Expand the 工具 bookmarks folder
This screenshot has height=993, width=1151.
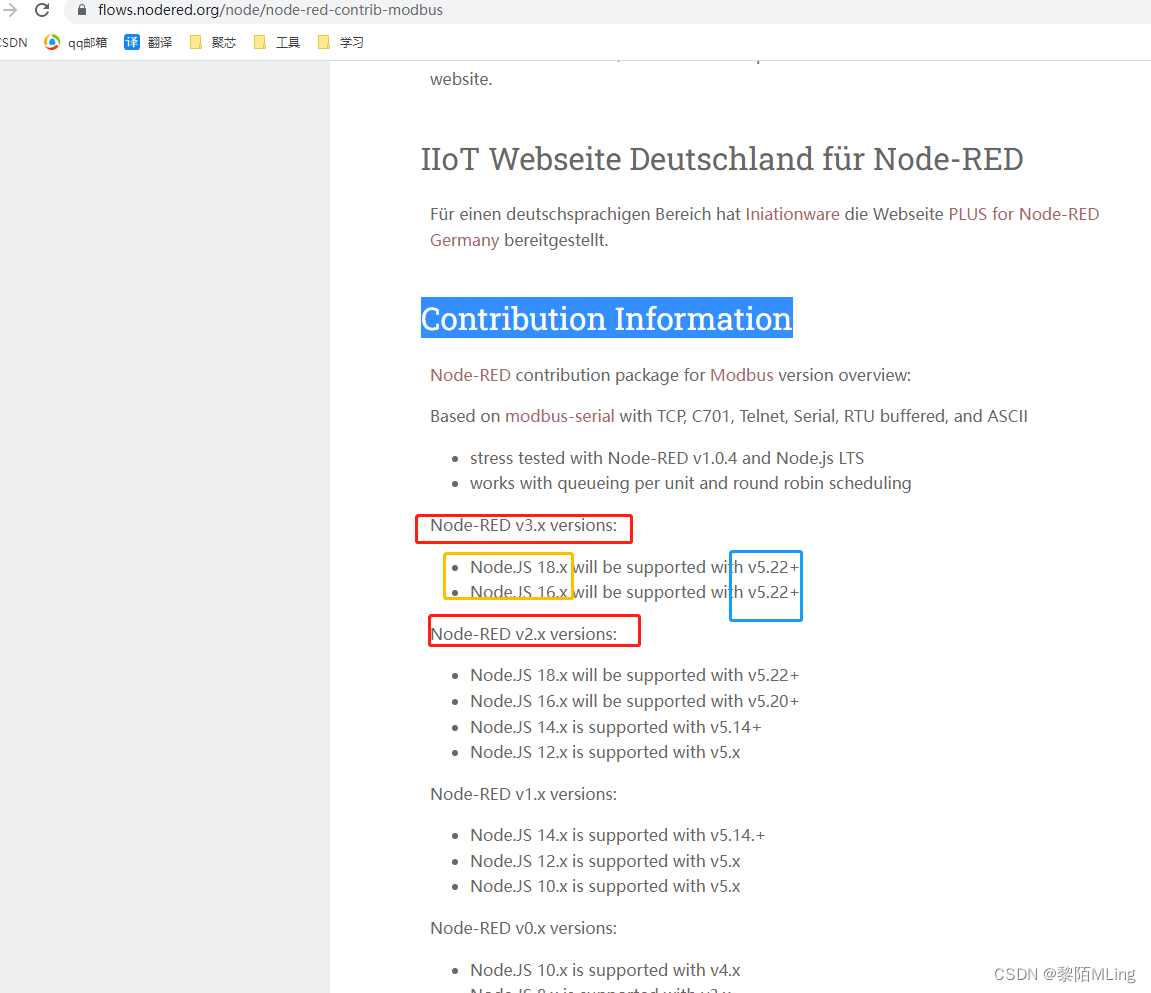coord(278,42)
